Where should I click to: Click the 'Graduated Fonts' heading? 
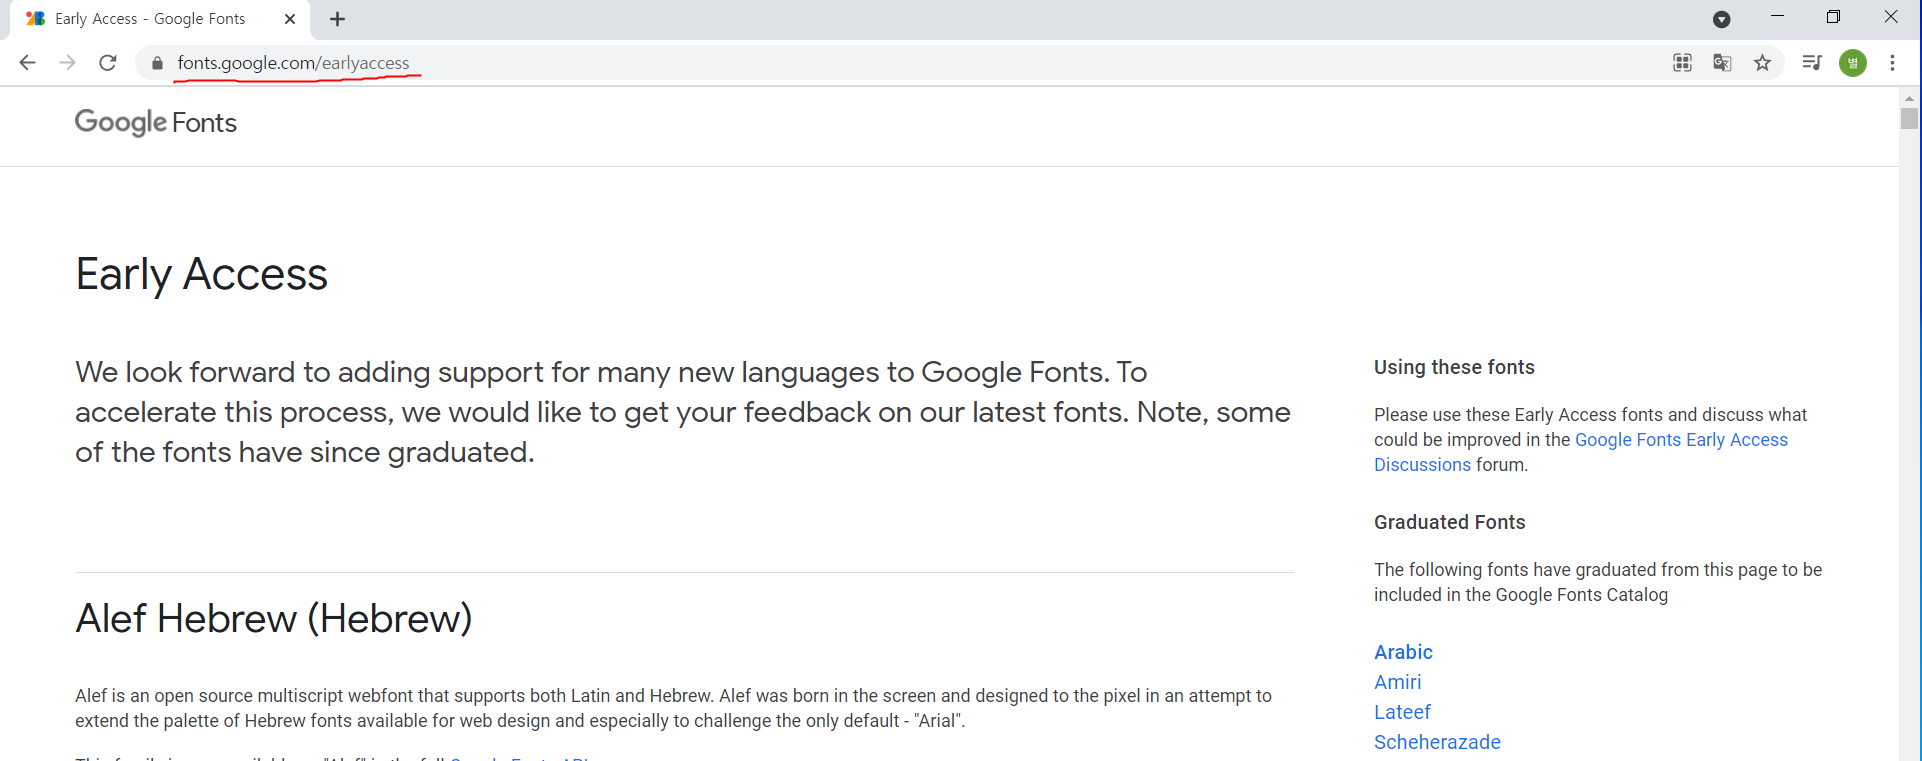click(1449, 522)
